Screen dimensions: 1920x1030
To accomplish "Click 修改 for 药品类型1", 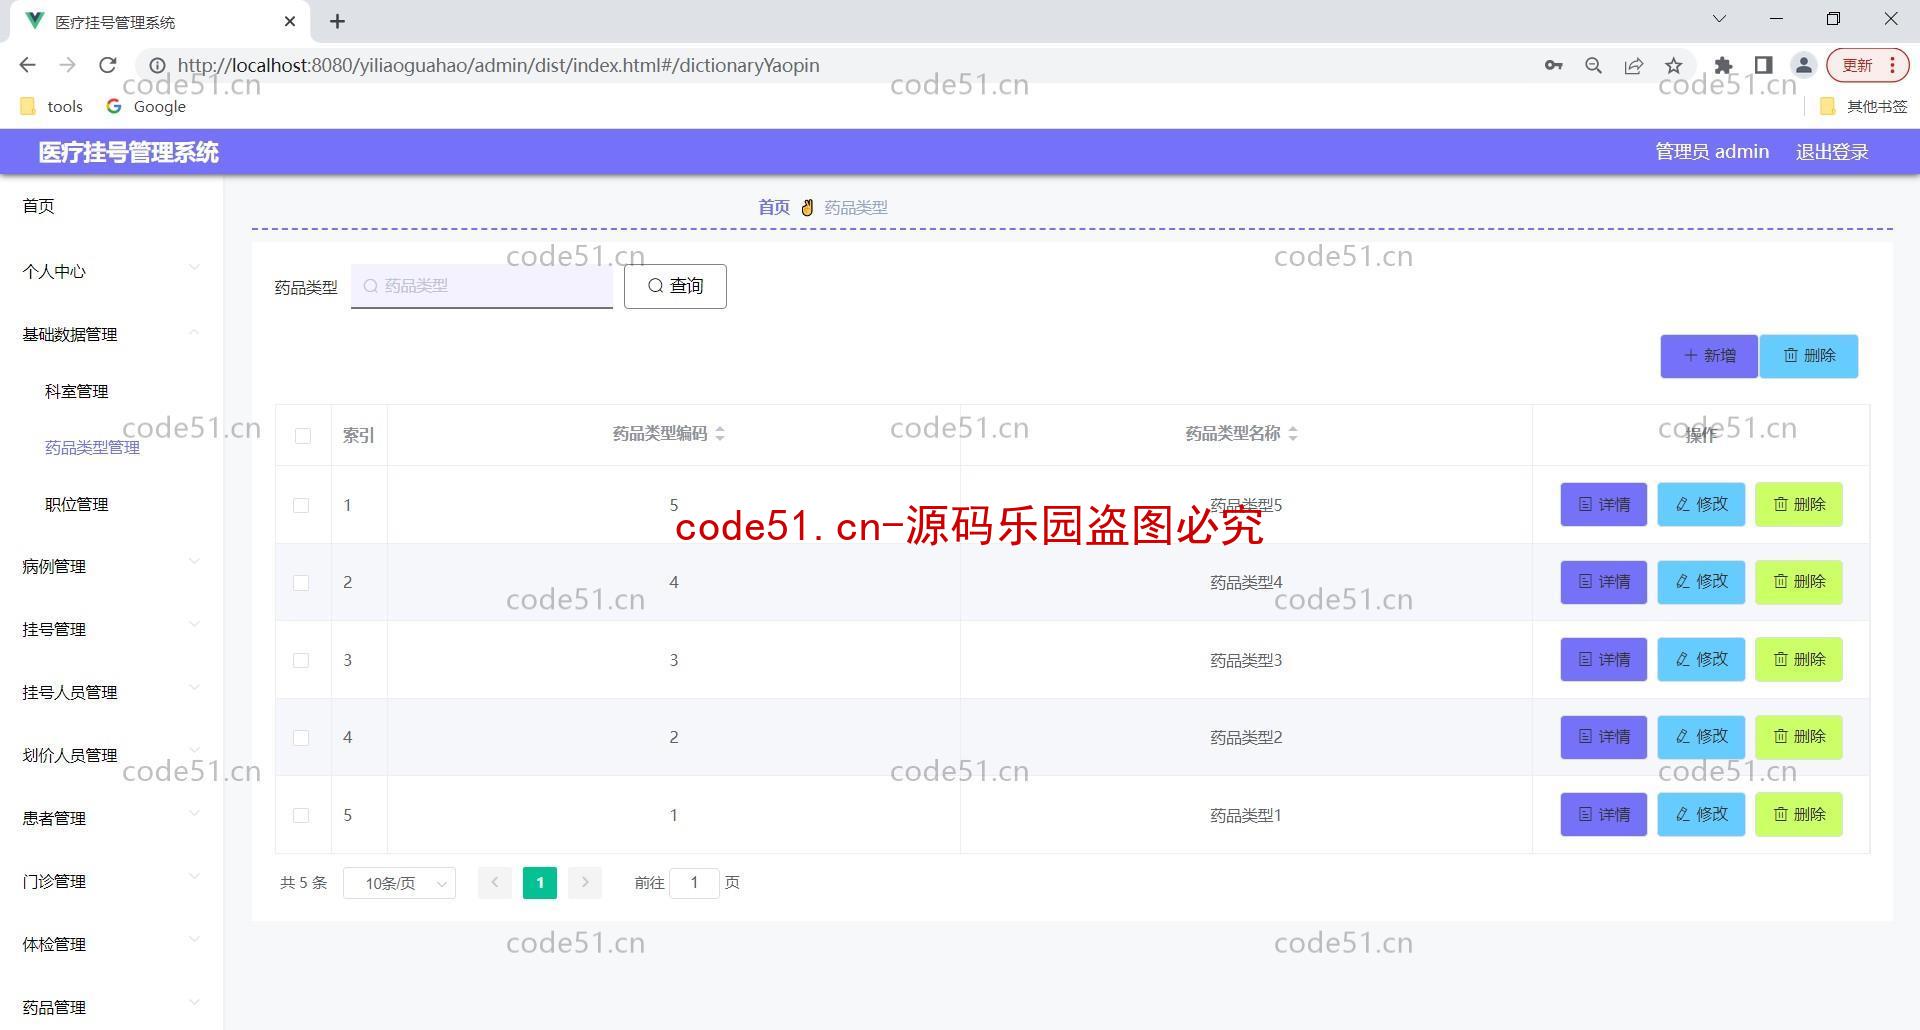I will pyautogui.click(x=1701, y=814).
